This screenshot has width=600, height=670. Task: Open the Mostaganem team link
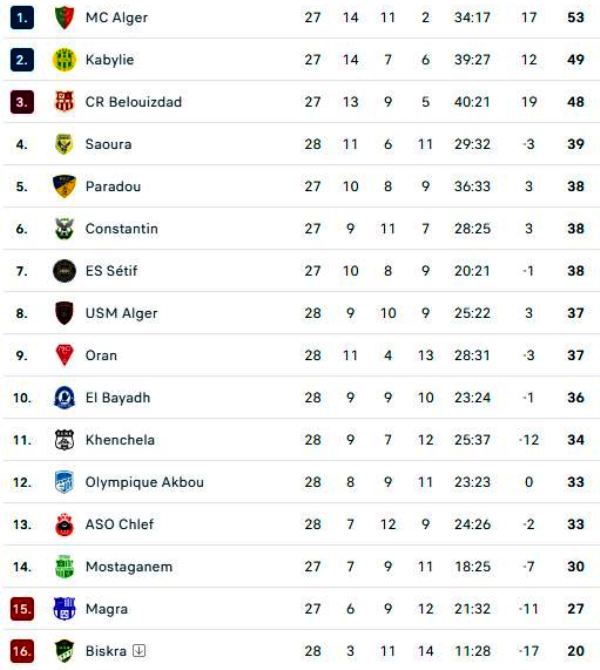(x=129, y=567)
